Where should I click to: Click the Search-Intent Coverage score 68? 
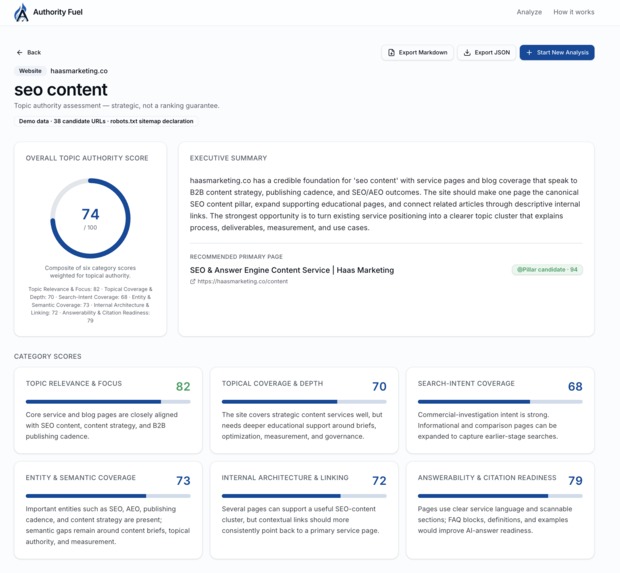575,386
